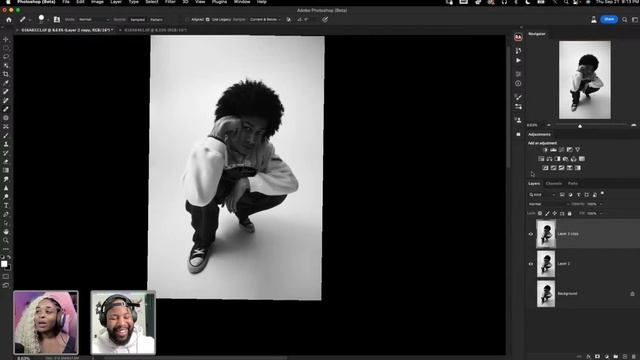Open the Image menu
The width and height of the screenshot is (640, 360).
[x=97, y=2]
